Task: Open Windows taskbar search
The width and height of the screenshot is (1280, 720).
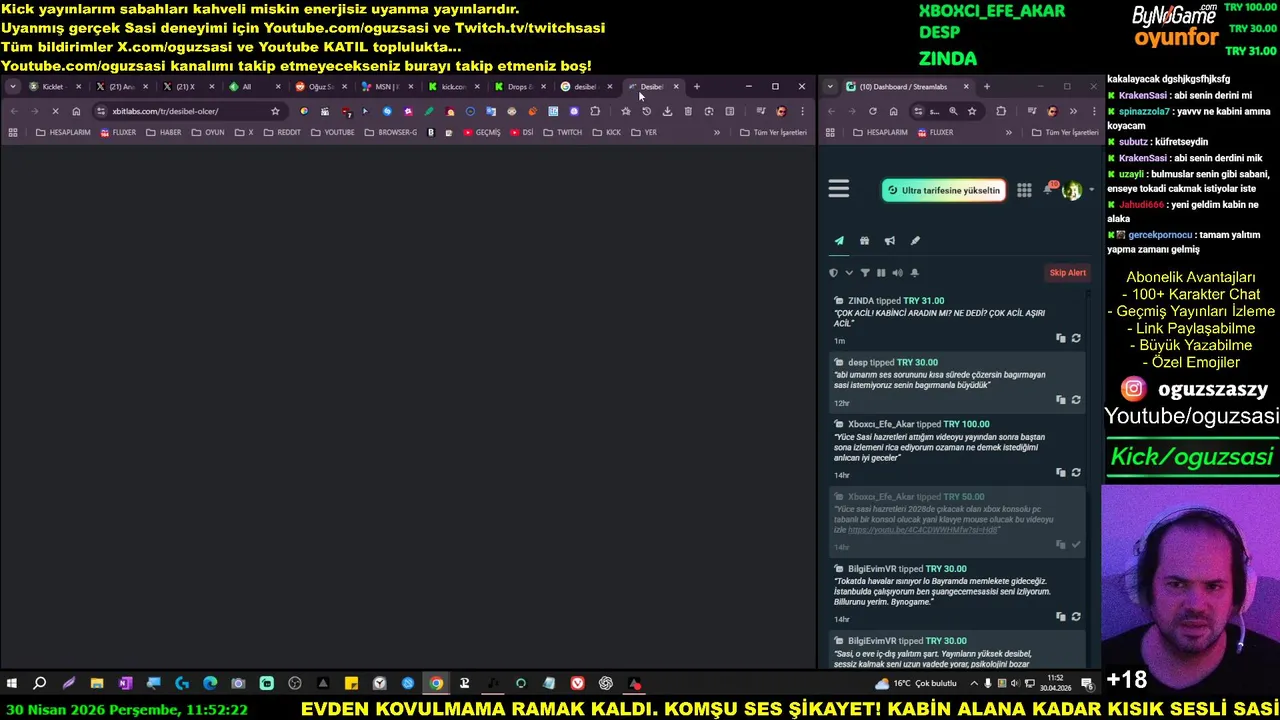Action: click(40, 683)
